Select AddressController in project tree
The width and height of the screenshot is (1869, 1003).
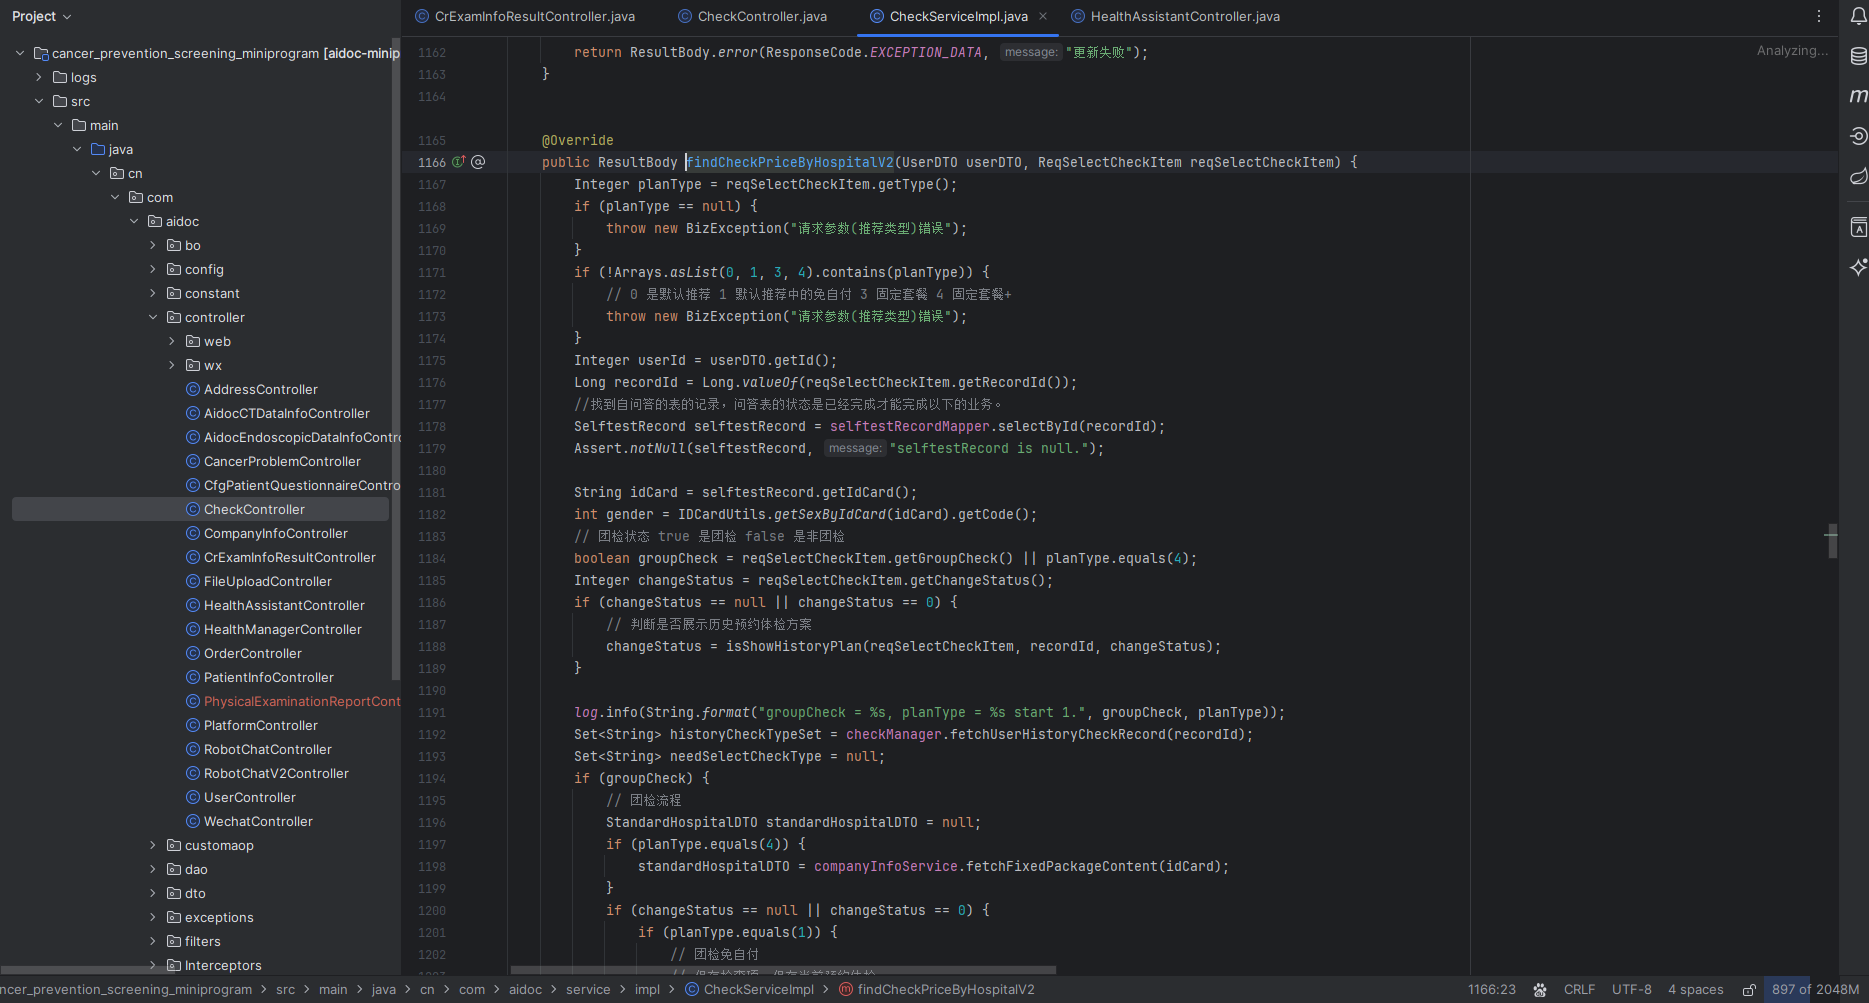coord(260,389)
